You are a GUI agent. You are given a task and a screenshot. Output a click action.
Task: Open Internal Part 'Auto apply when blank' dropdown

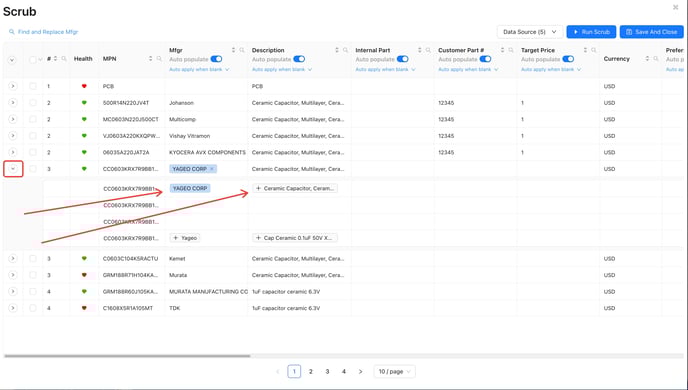tap(385, 69)
